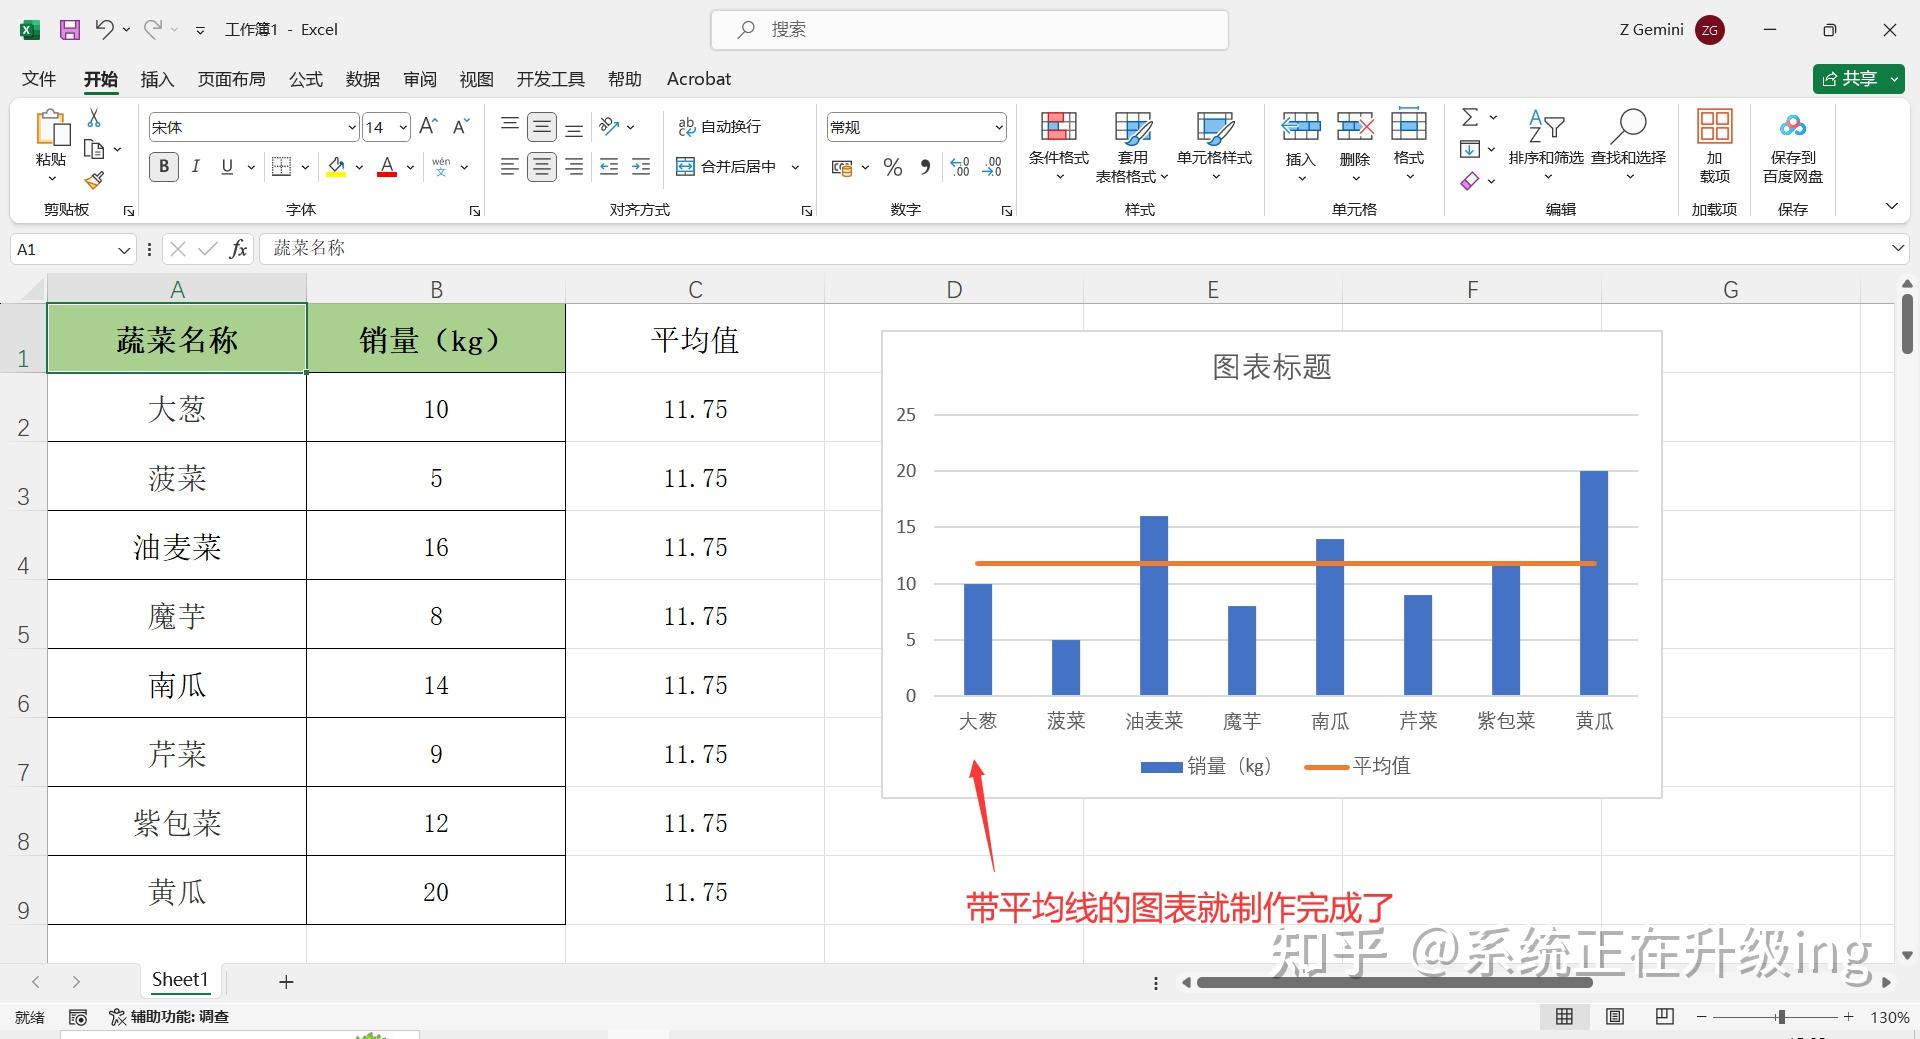This screenshot has width=1920, height=1039.
Task: Open the font name dropdown (宋体)
Action: 352,127
